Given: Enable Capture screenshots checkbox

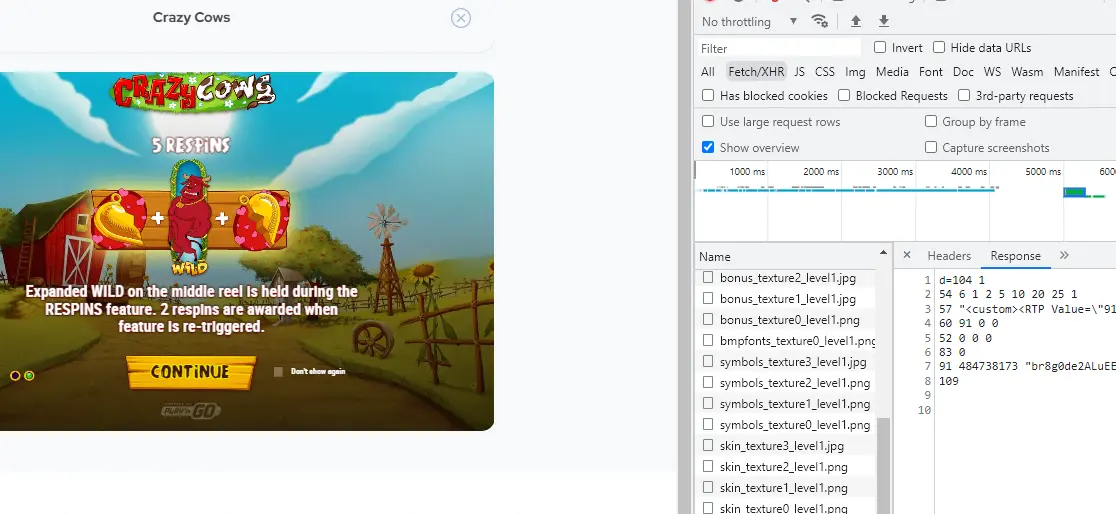Looking at the screenshot, I should click(930, 147).
